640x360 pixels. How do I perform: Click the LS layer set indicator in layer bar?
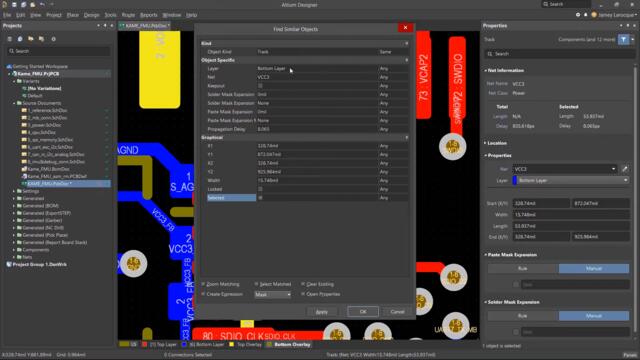[x=129, y=344]
